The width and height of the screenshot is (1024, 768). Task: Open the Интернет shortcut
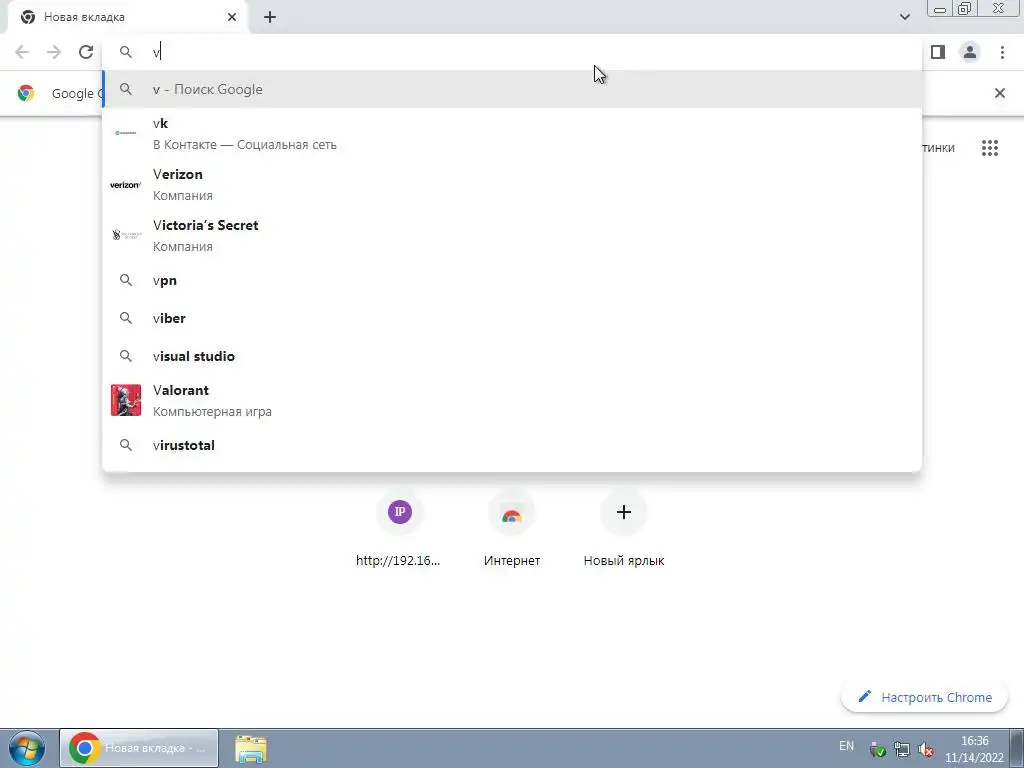(x=512, y=529)
